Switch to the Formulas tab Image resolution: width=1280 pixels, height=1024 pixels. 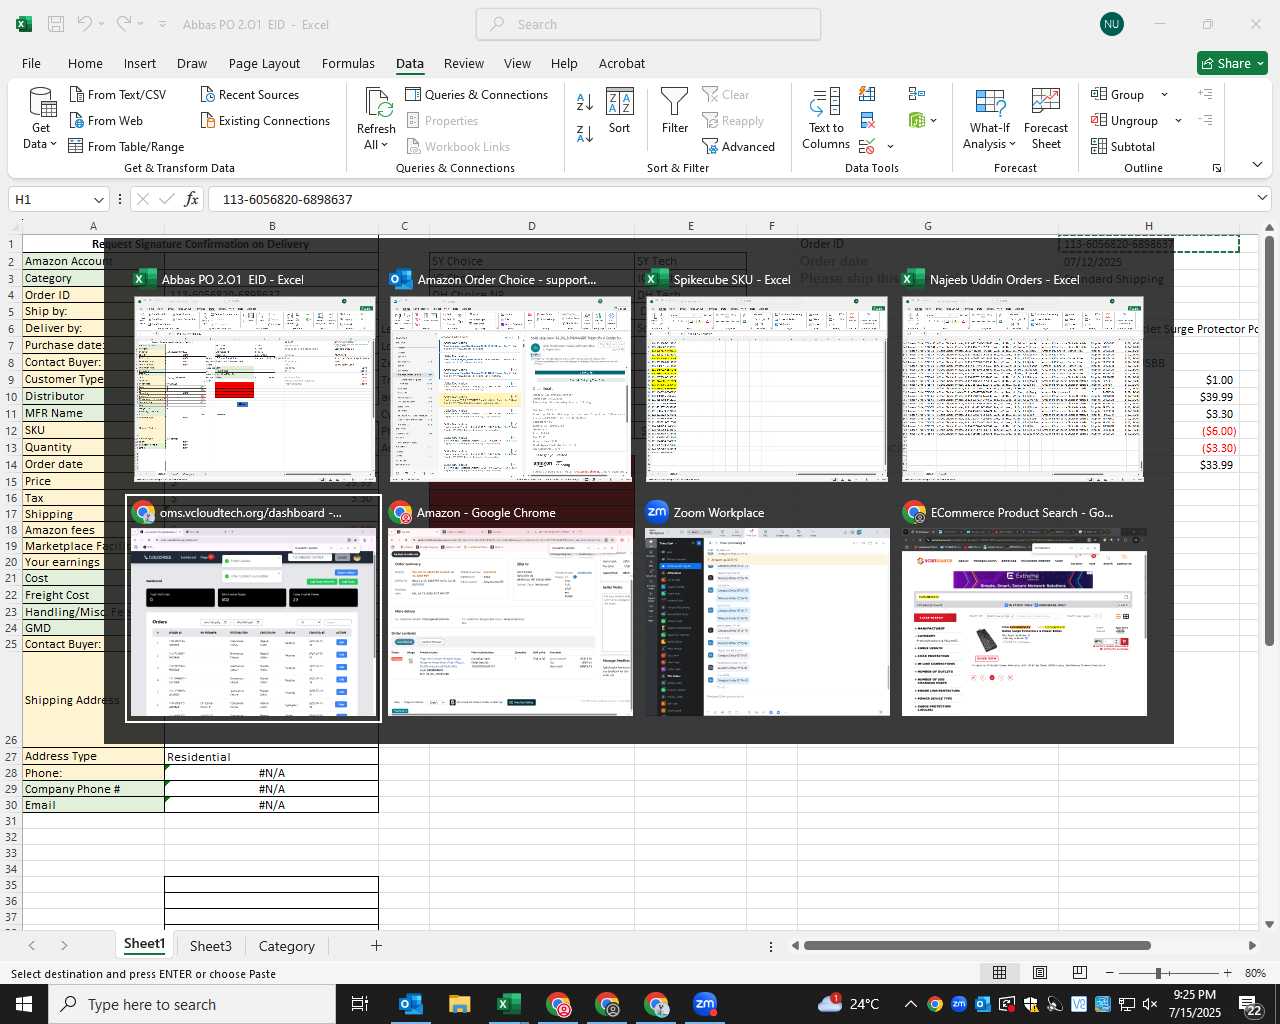point(348,63)
